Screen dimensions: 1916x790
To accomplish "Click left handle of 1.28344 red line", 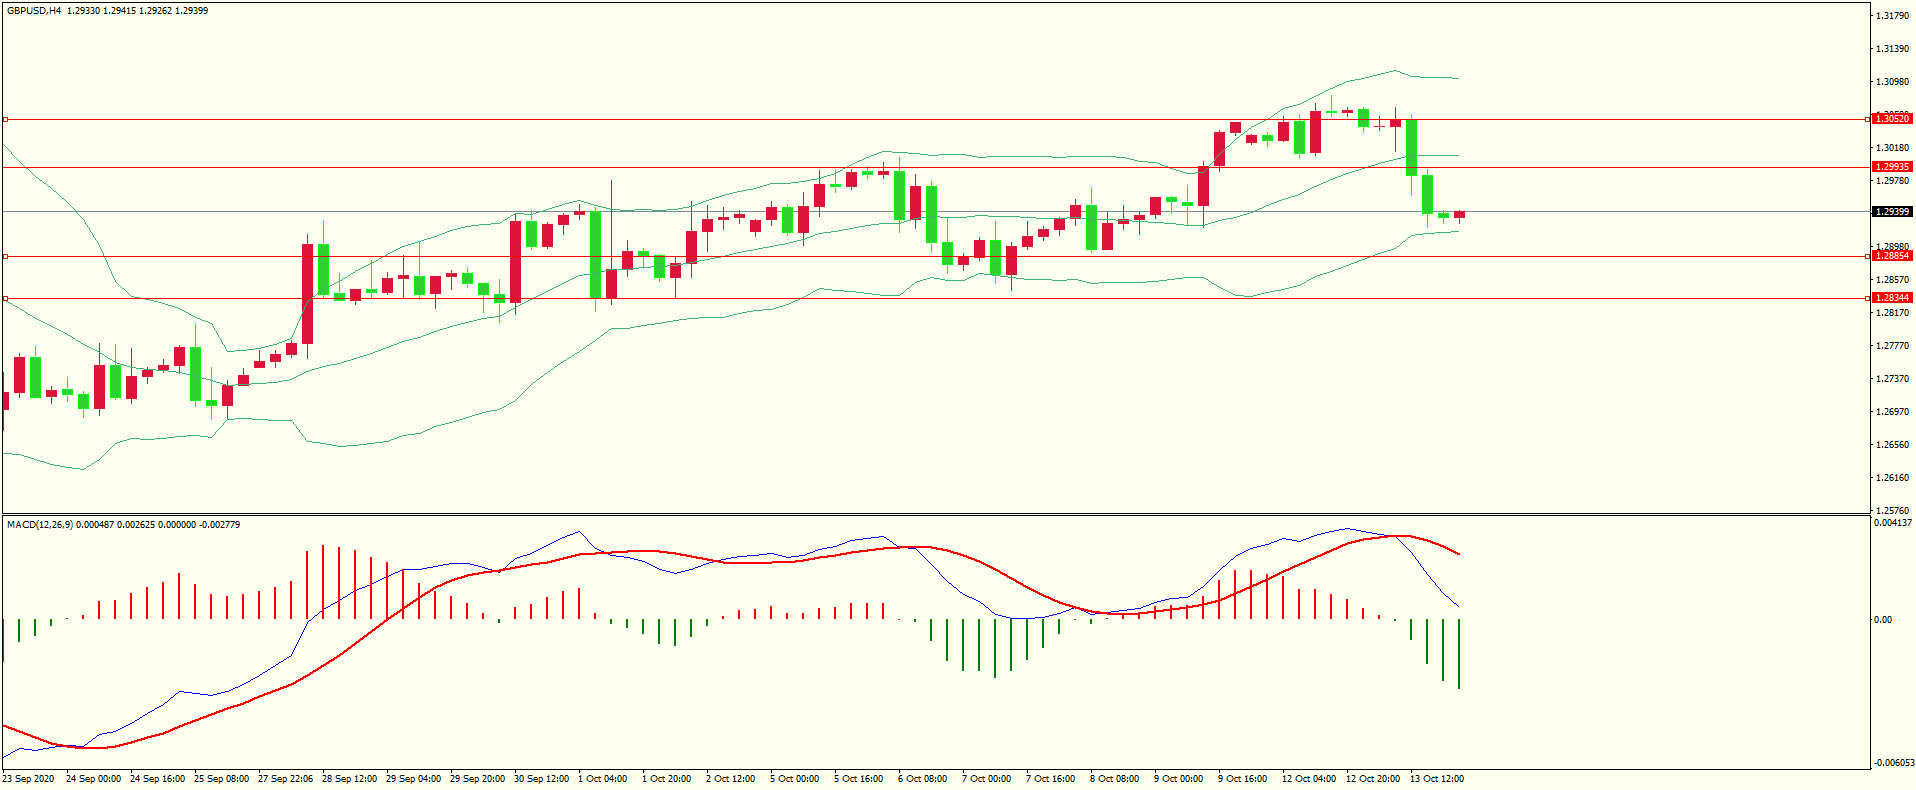I will (5, 298).
